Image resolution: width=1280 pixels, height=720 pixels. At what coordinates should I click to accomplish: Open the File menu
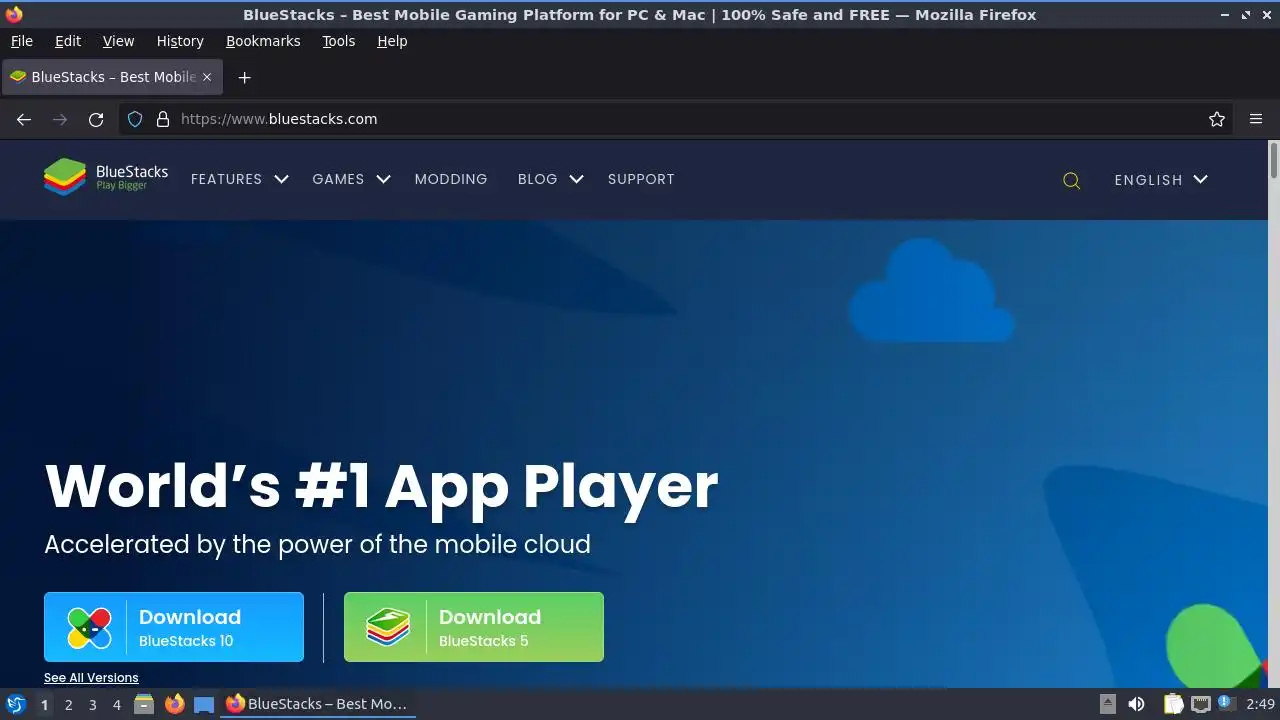(x=21, y=41)
